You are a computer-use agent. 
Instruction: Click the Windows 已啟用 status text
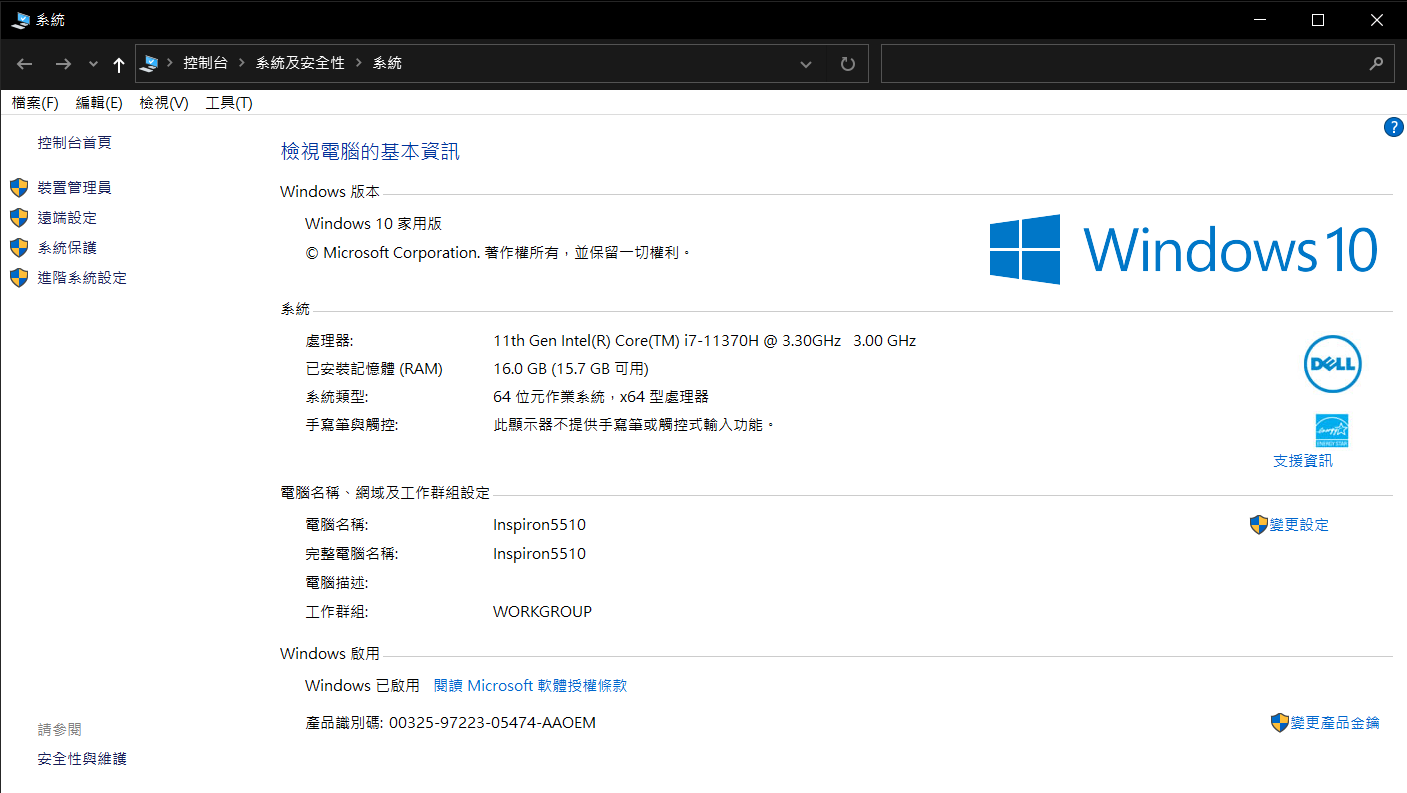[x=362, y=686]
